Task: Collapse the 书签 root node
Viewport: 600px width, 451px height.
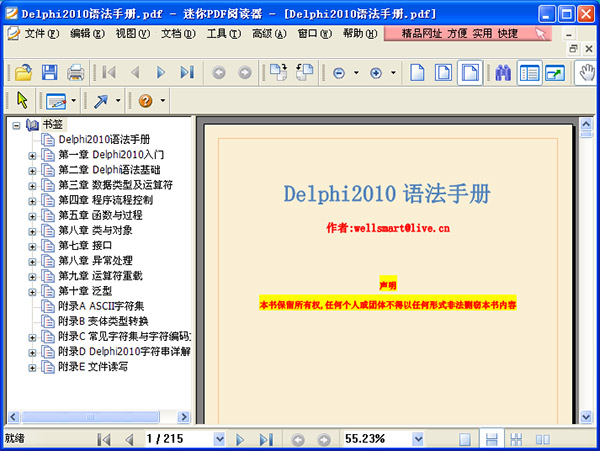Action: pos(16,125)
